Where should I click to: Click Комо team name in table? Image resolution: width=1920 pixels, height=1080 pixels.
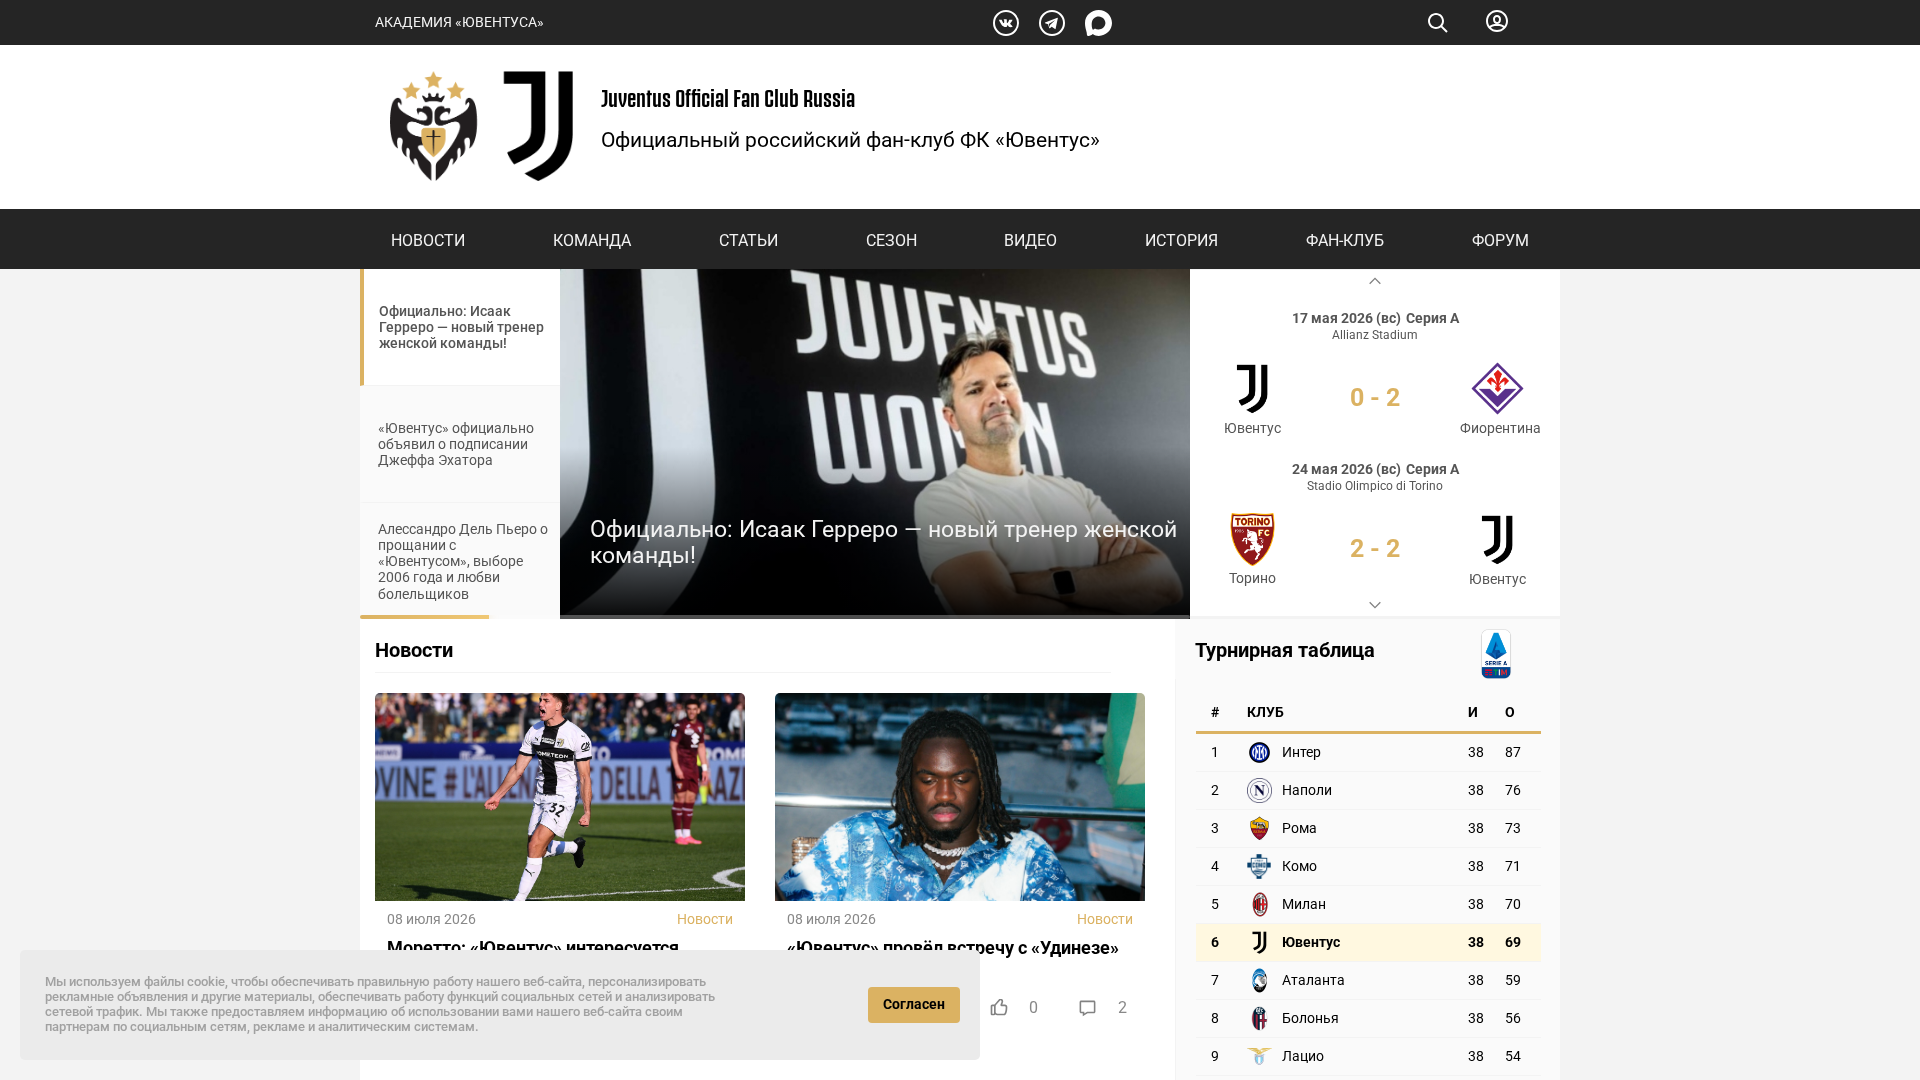(1299, 866)
